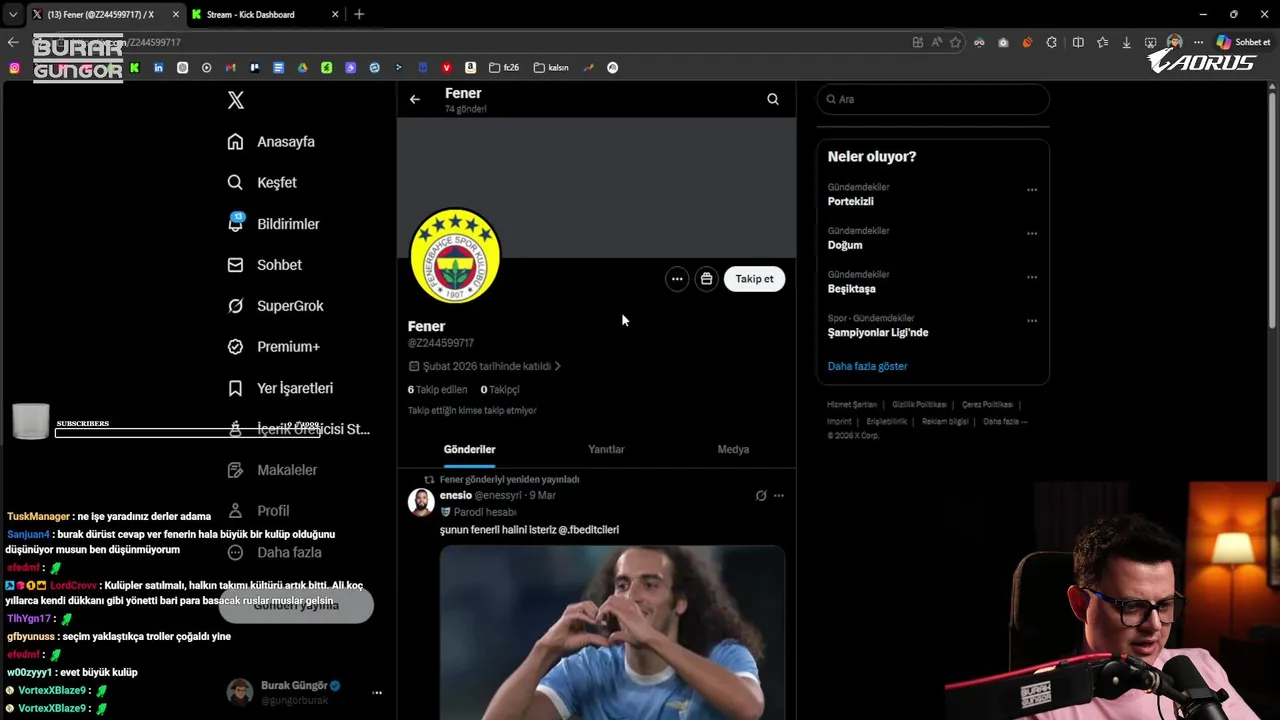The height and width of the screenshot is (720, 1280).
Task: Open enesio avatar in reposted post
Action: coord(421,502)
